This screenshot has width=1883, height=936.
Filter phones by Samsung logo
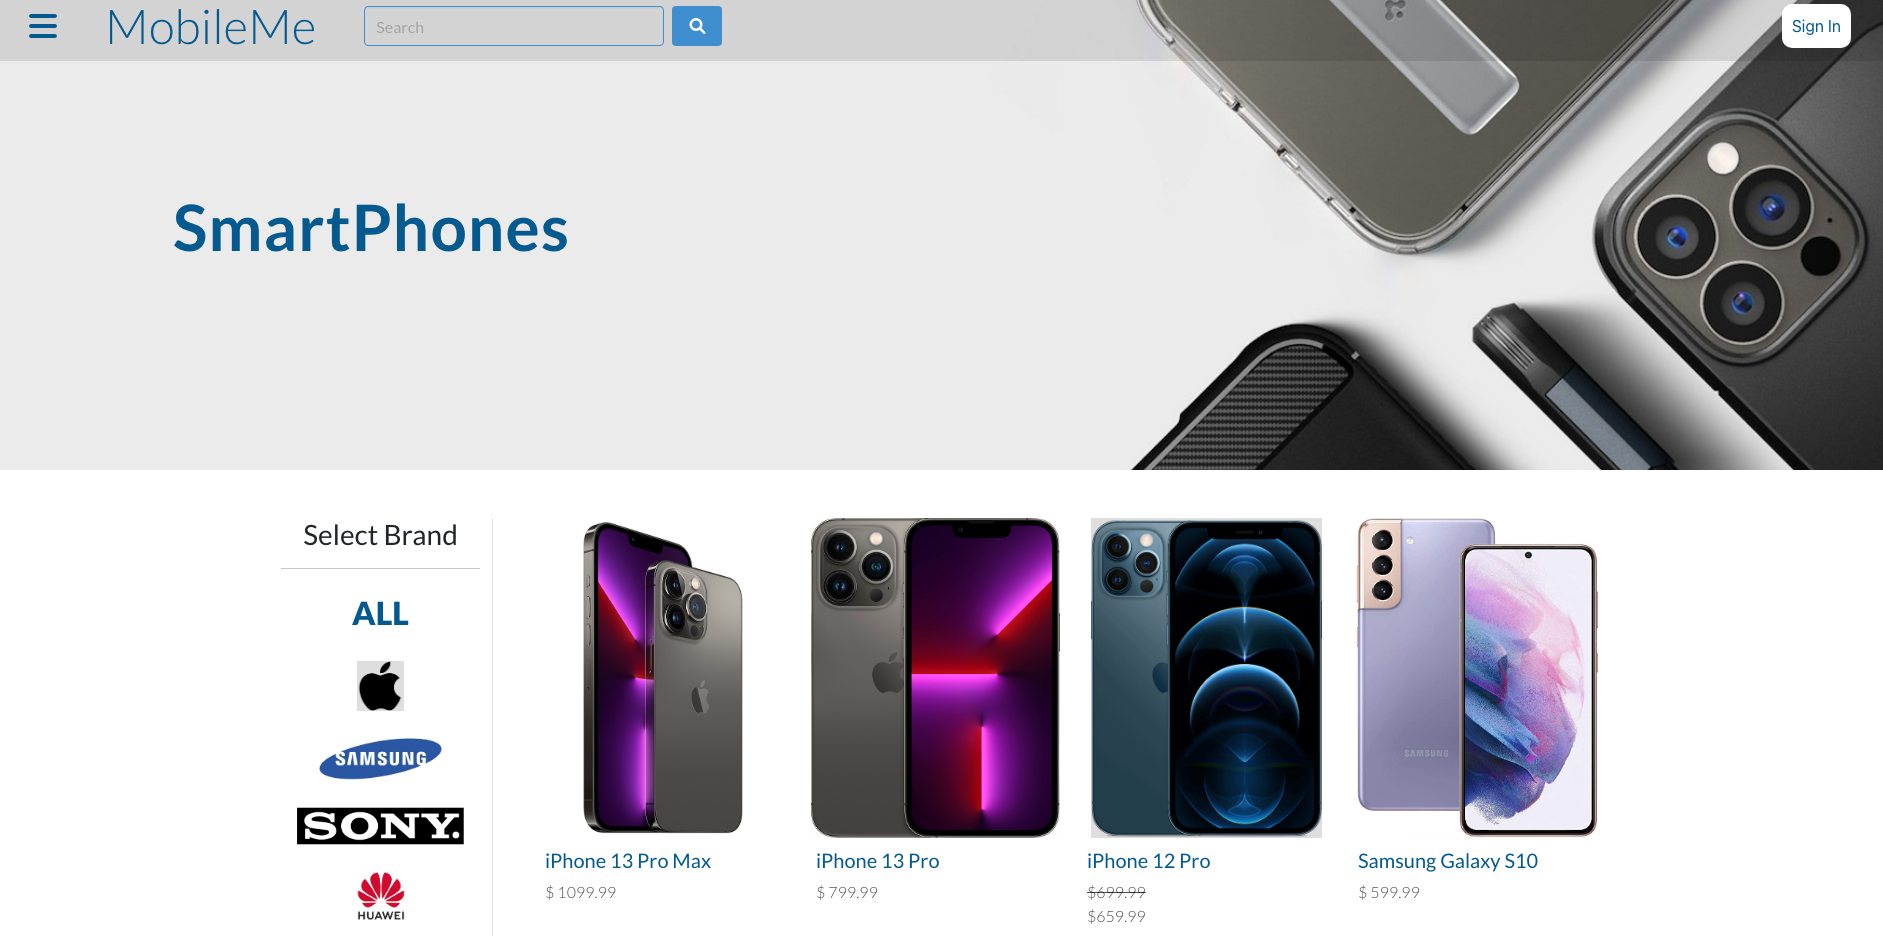[x=380, y=759]
